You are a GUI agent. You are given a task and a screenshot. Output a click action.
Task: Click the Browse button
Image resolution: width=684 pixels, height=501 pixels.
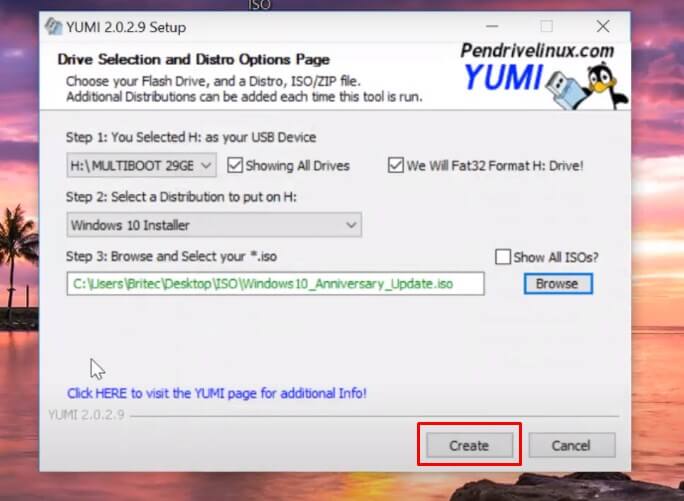click(x=558, y=284)
